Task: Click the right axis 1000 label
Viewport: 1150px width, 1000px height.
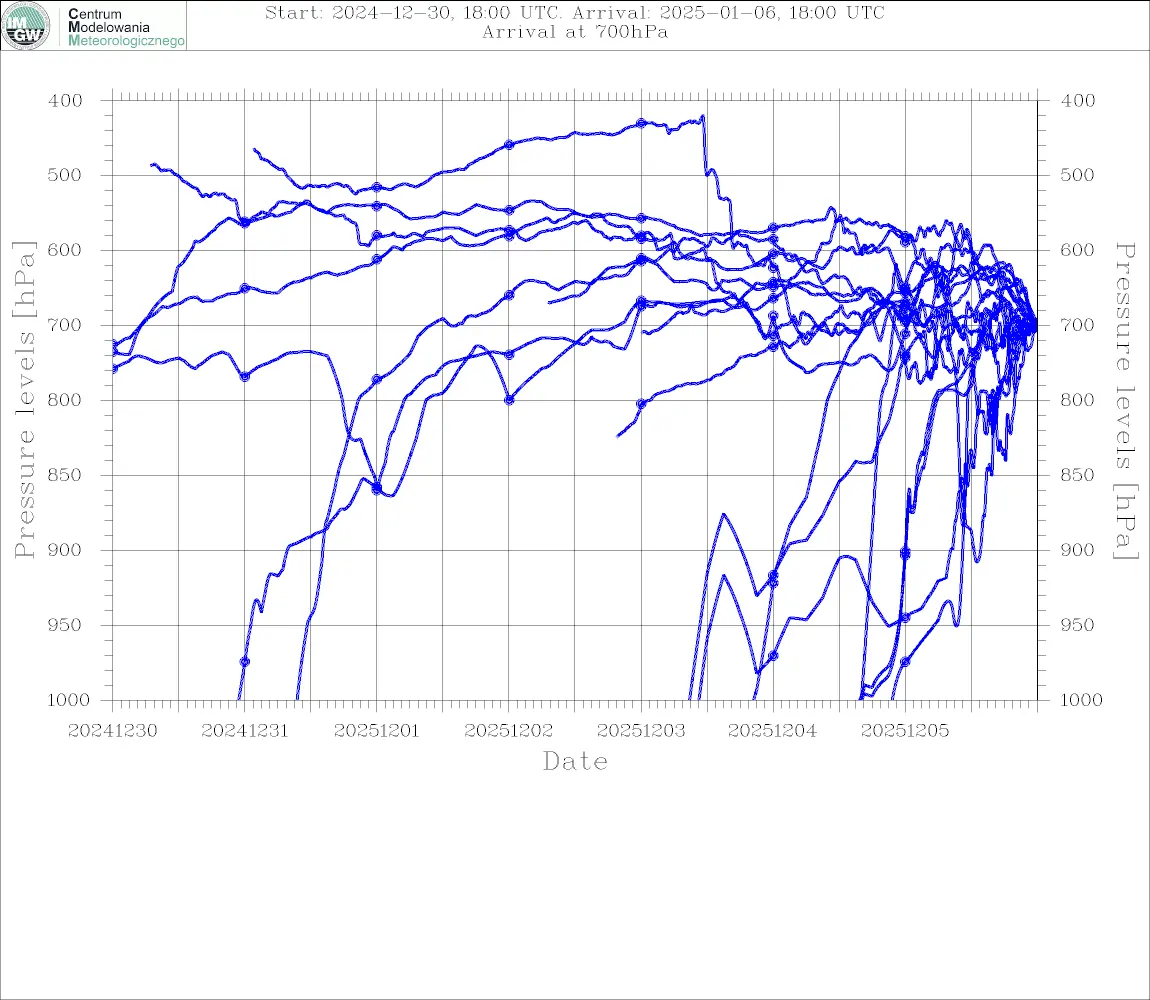Action: coord(1080,700)
